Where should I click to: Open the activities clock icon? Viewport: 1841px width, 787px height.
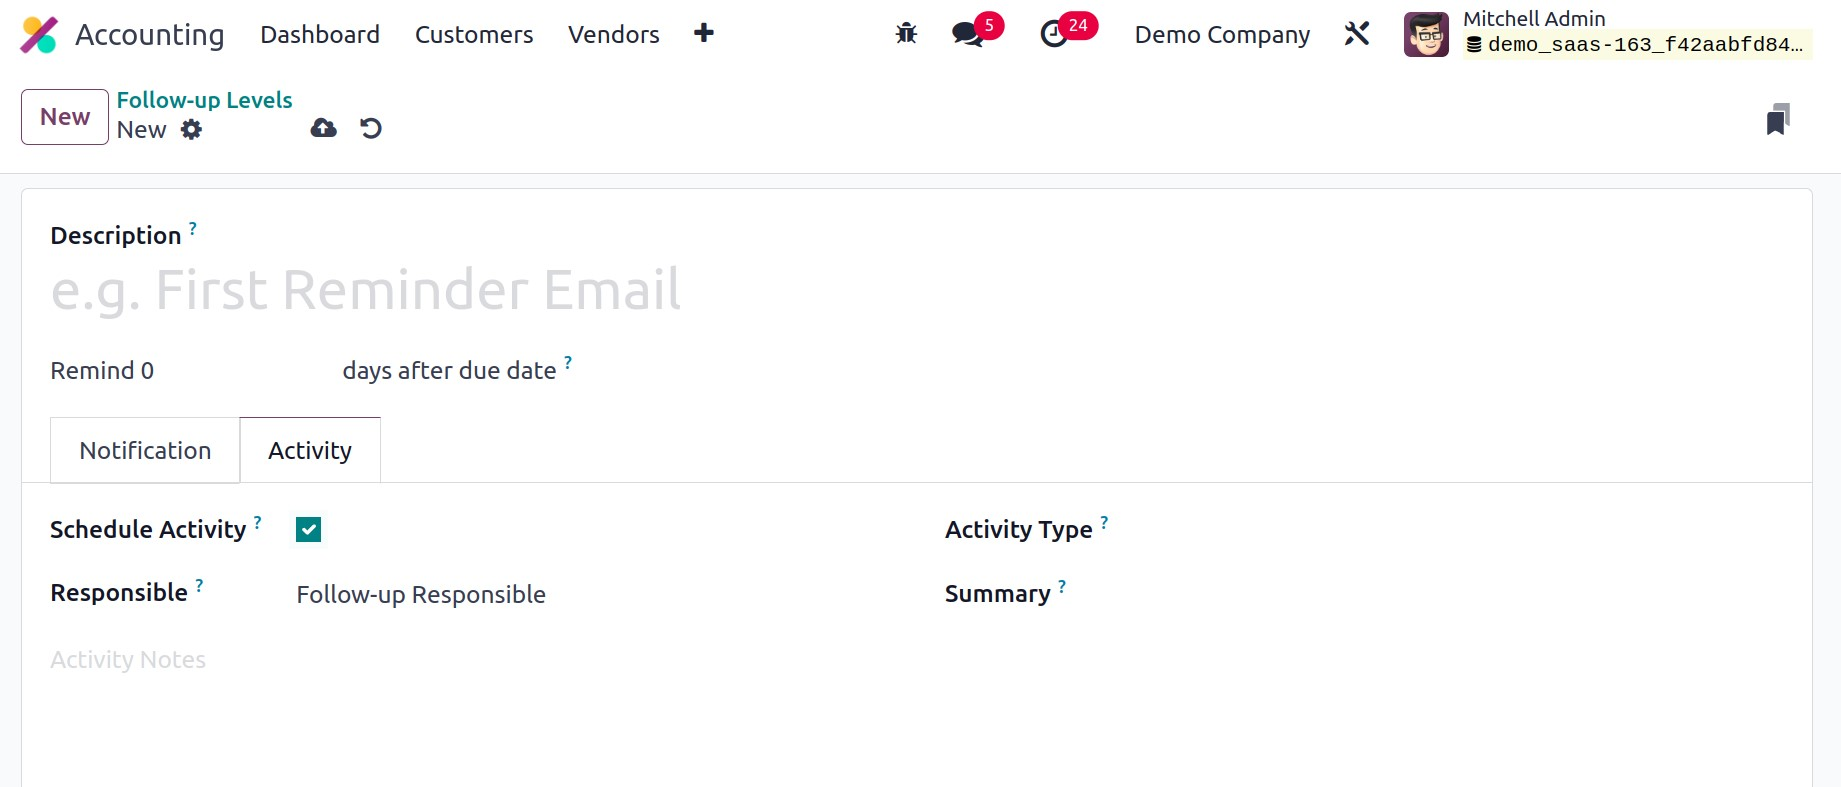tap(1054, 34)
